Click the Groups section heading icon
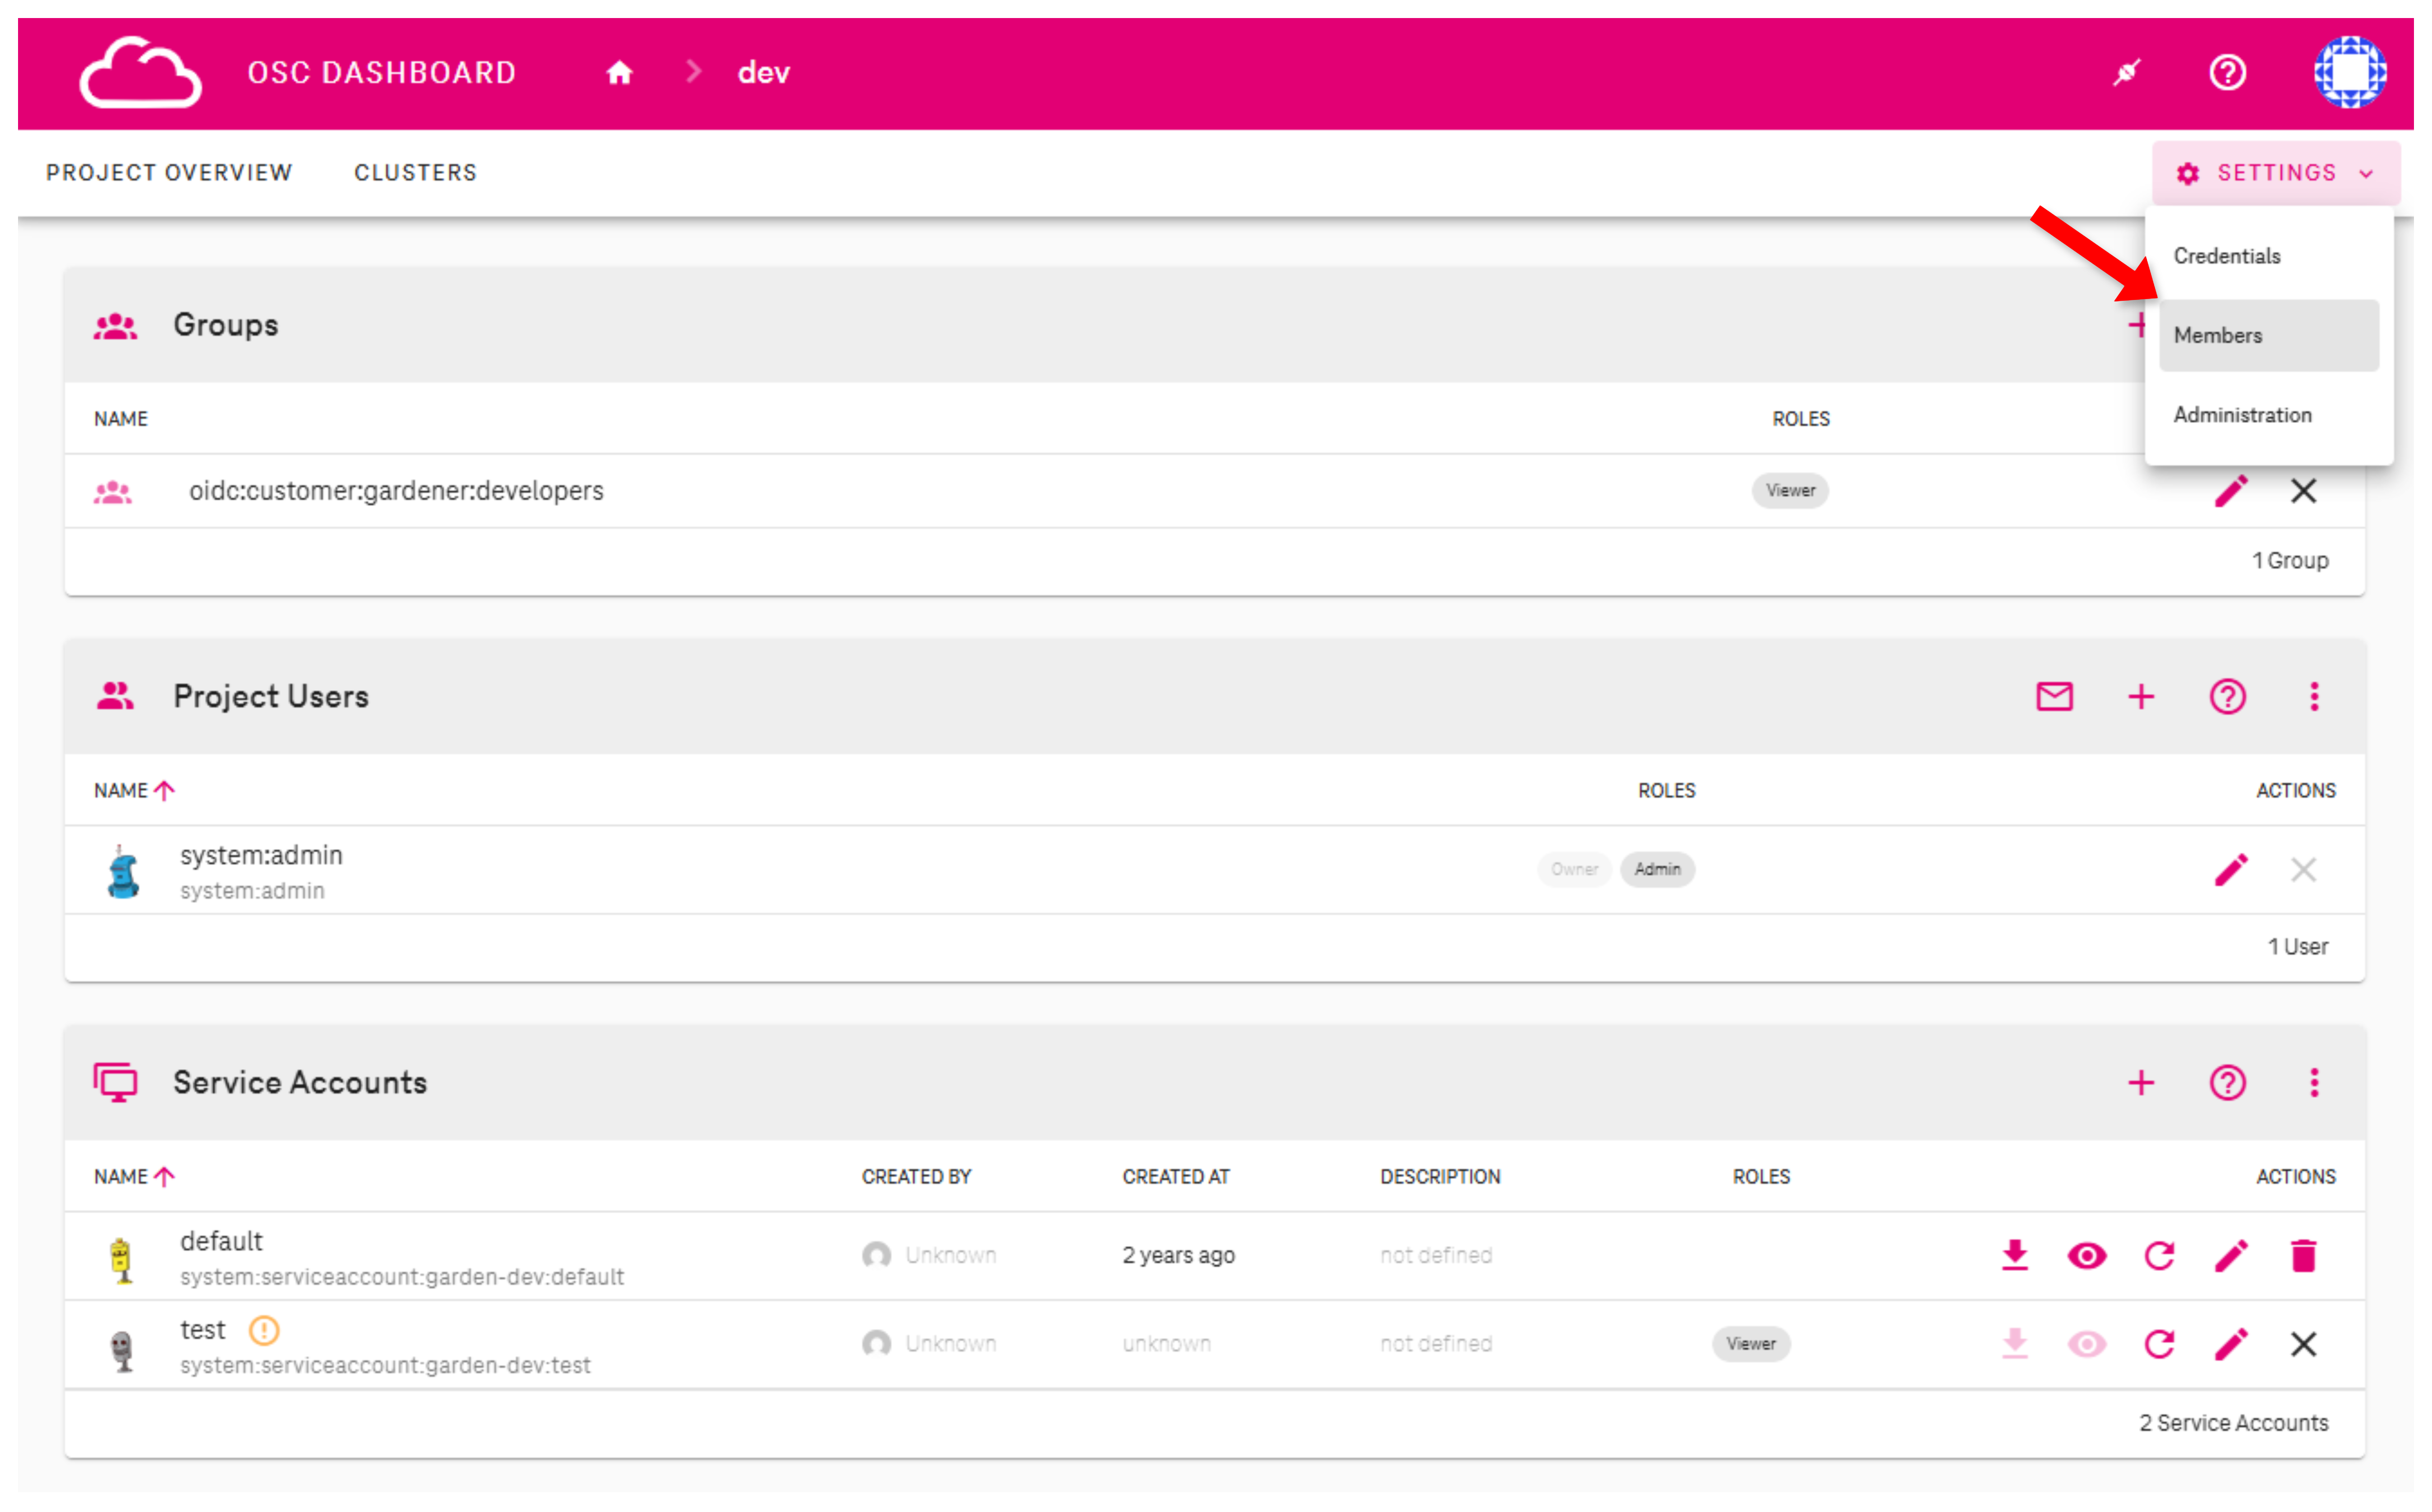The height and width of the screenshot is (1512, 2432). click(115, 326)
